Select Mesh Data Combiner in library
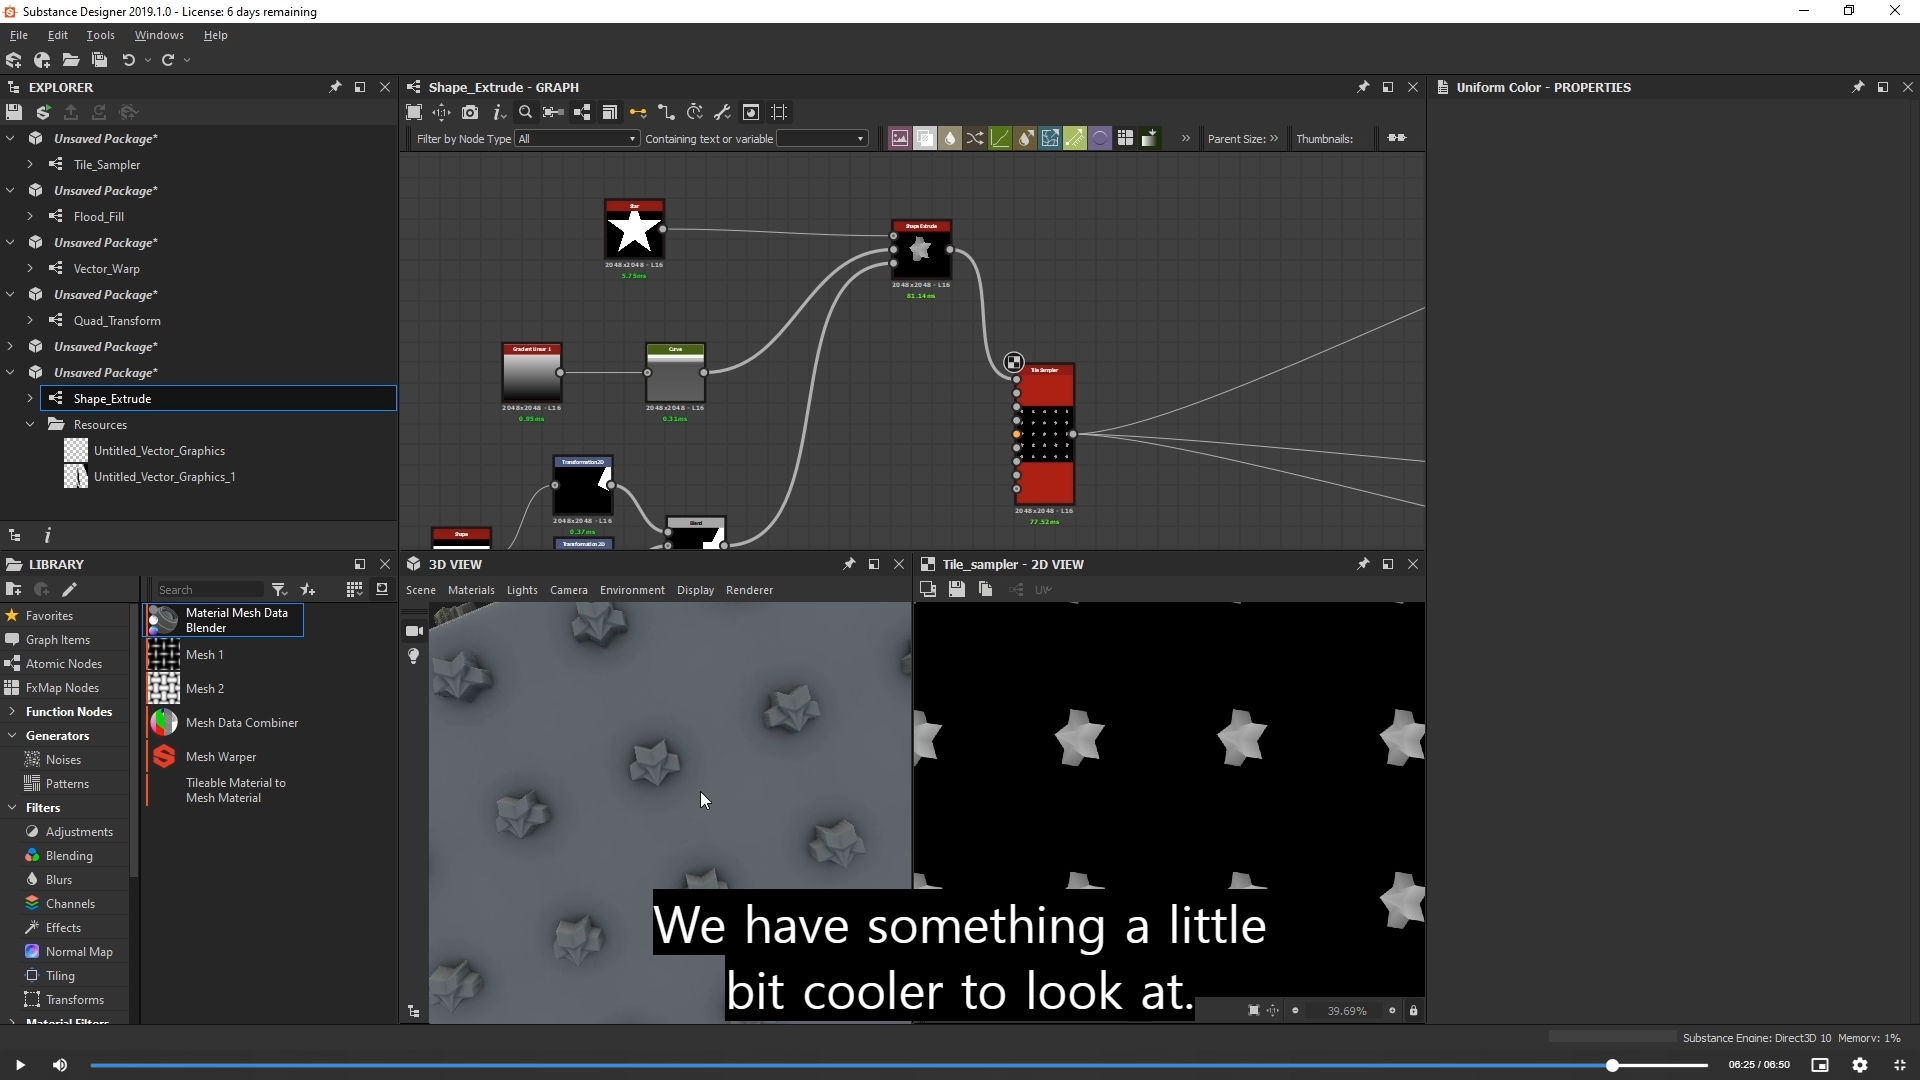The width and height of the screenshot is (1920, 1080). pos(241,723)
